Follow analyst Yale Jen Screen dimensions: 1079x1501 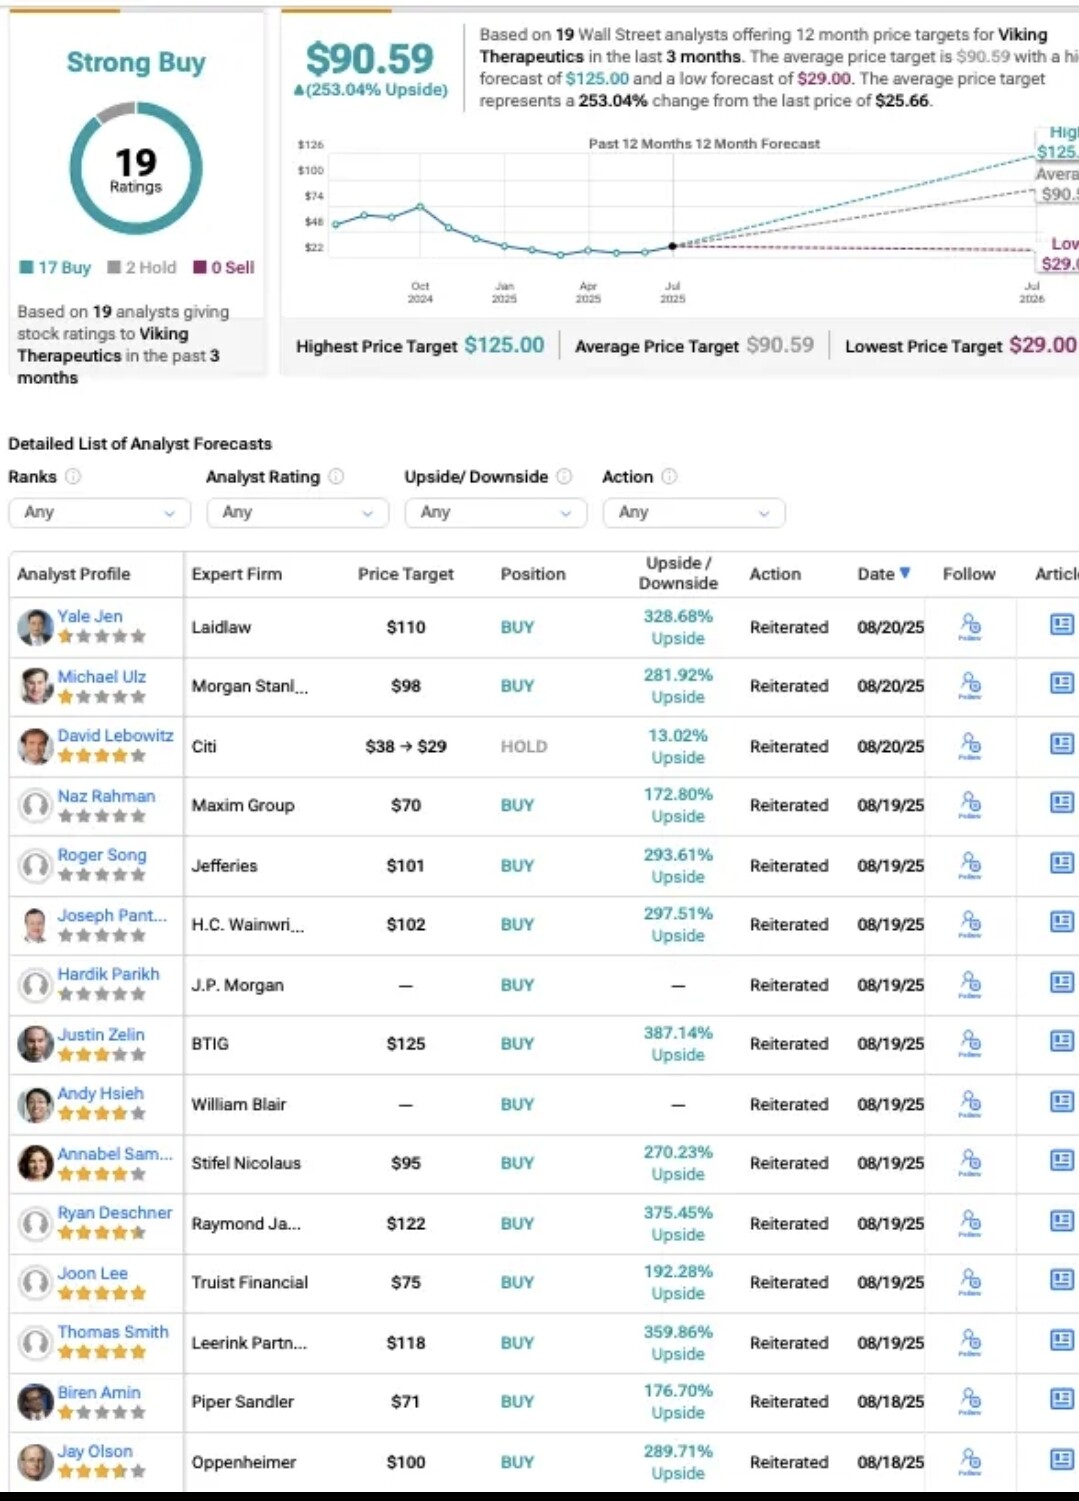point(970,627)
